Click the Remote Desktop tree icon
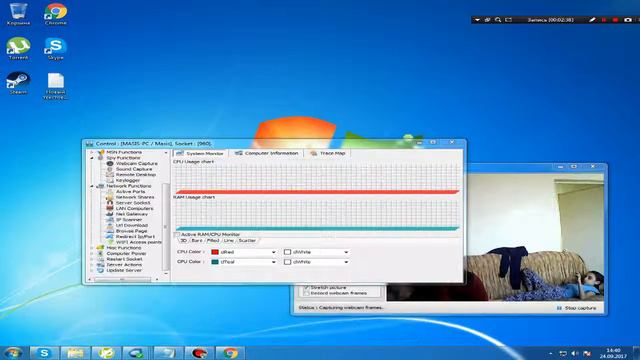This screenshot has width=640, height=360. pos(110,175)
